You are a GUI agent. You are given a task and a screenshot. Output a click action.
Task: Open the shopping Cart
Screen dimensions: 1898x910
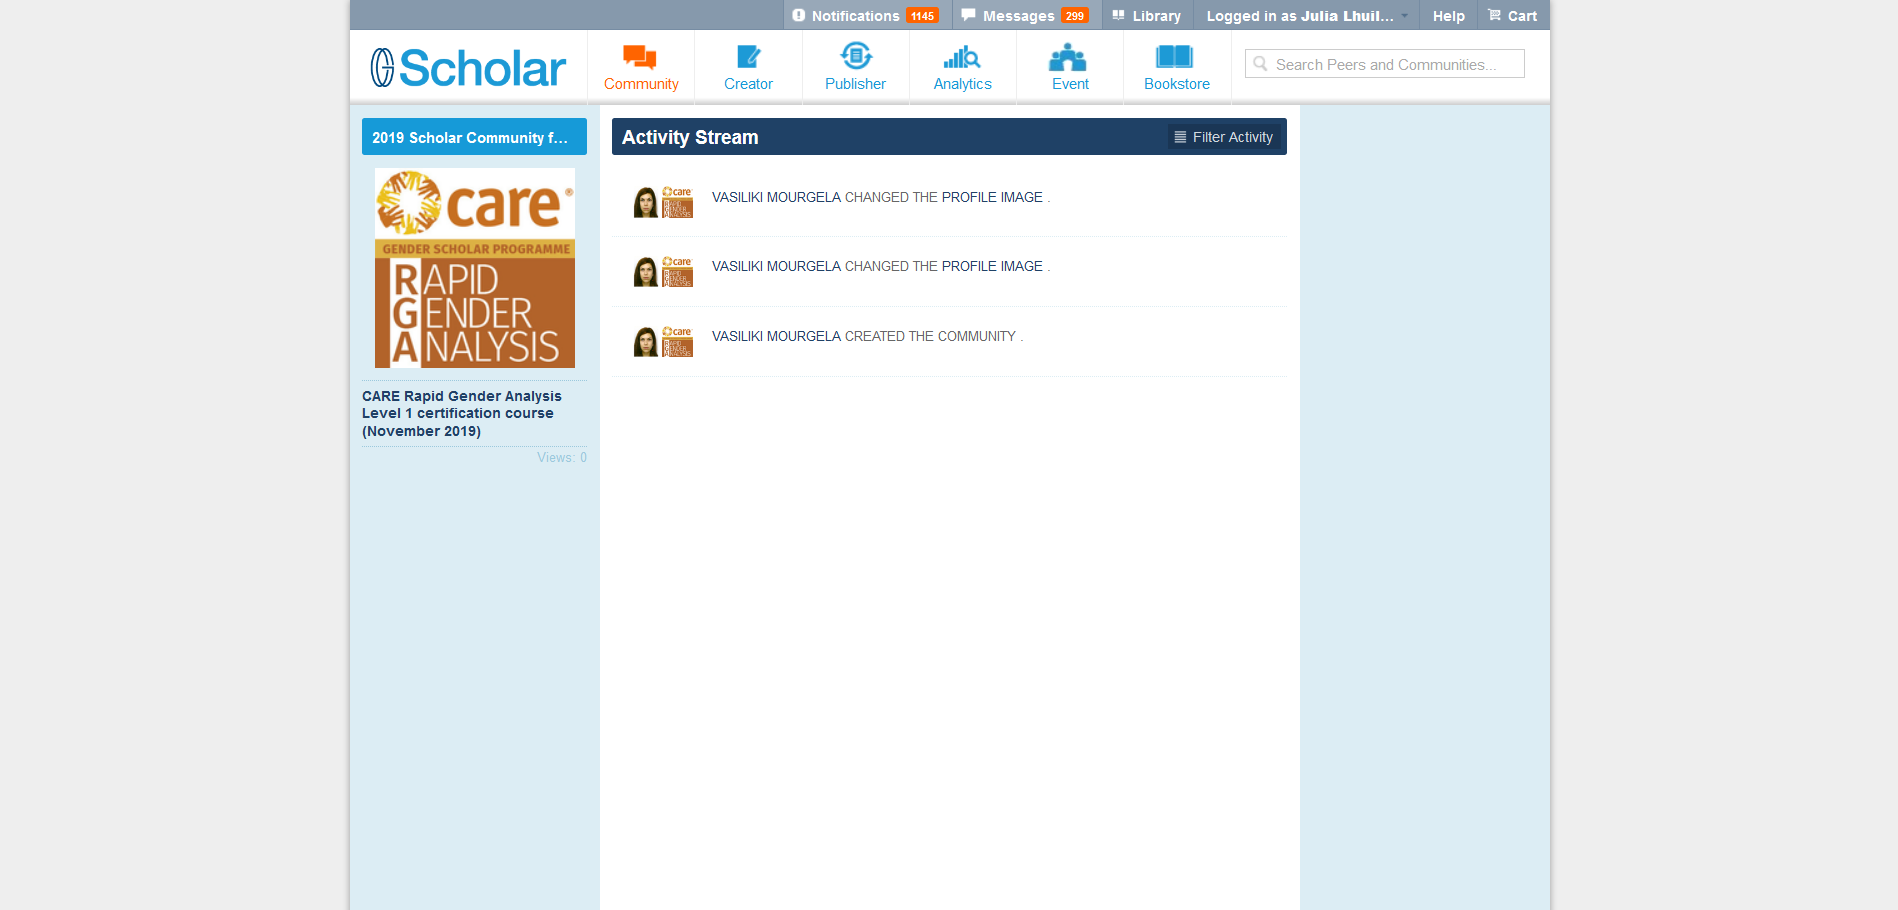point(1512,16)
